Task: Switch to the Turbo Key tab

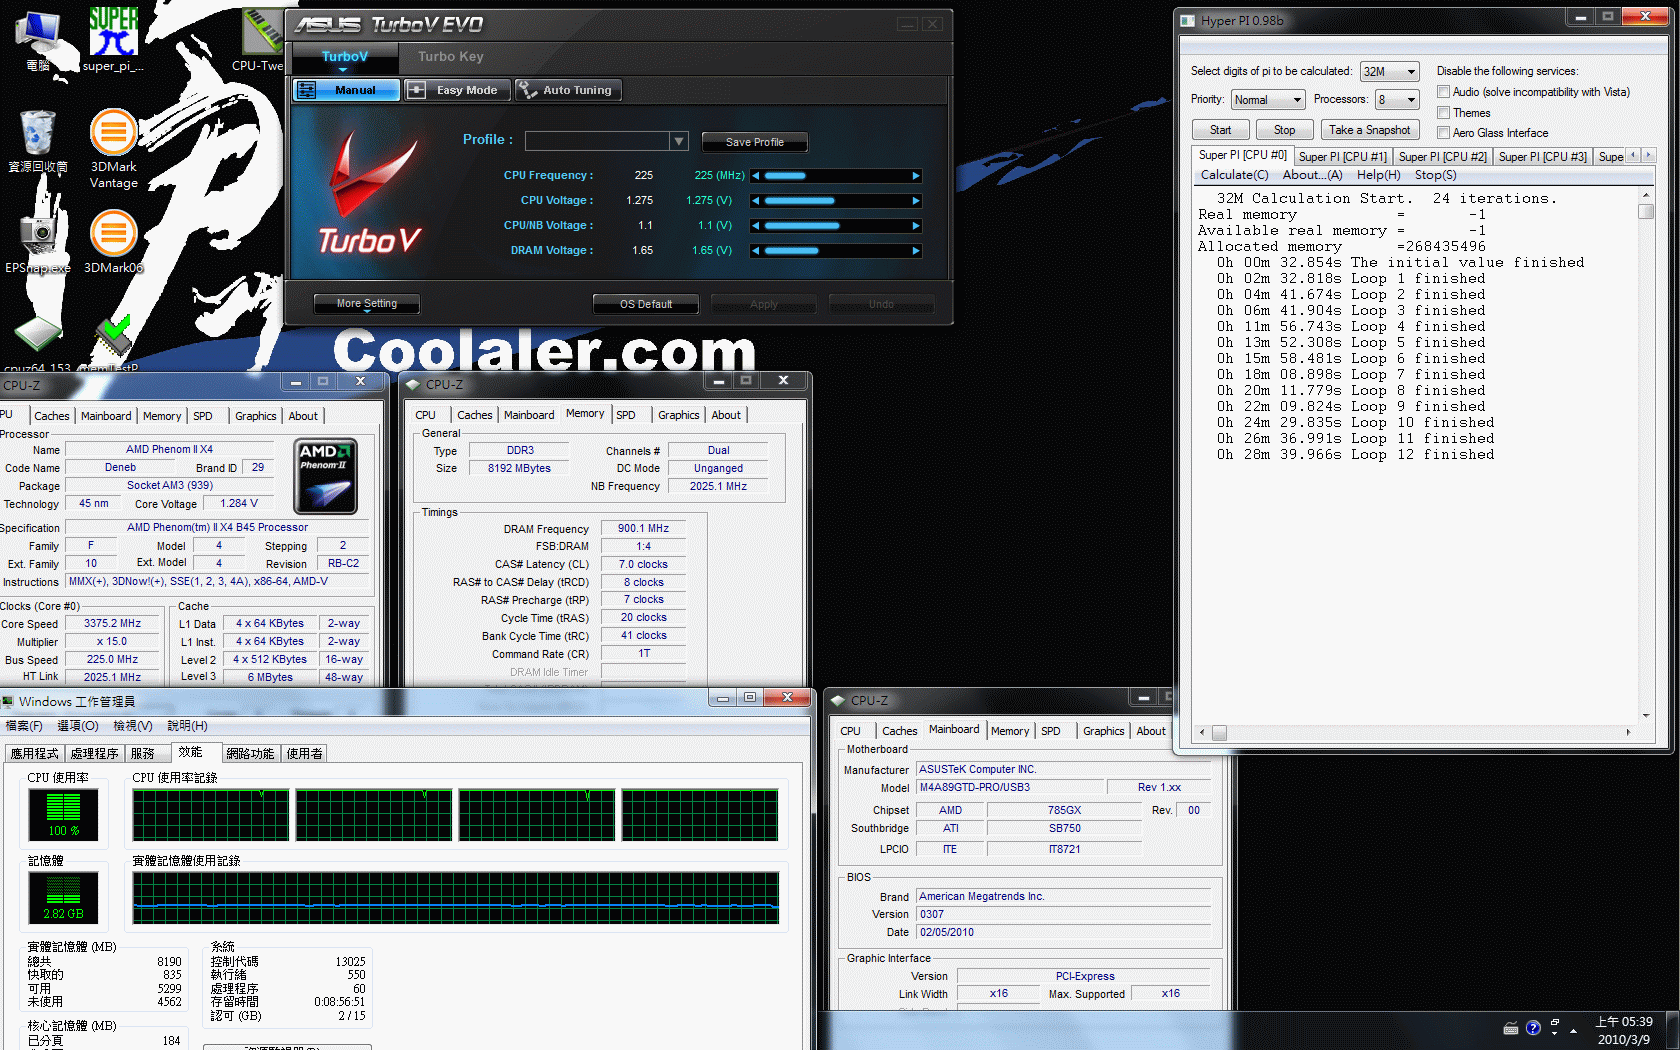Action: click(450, 57)
